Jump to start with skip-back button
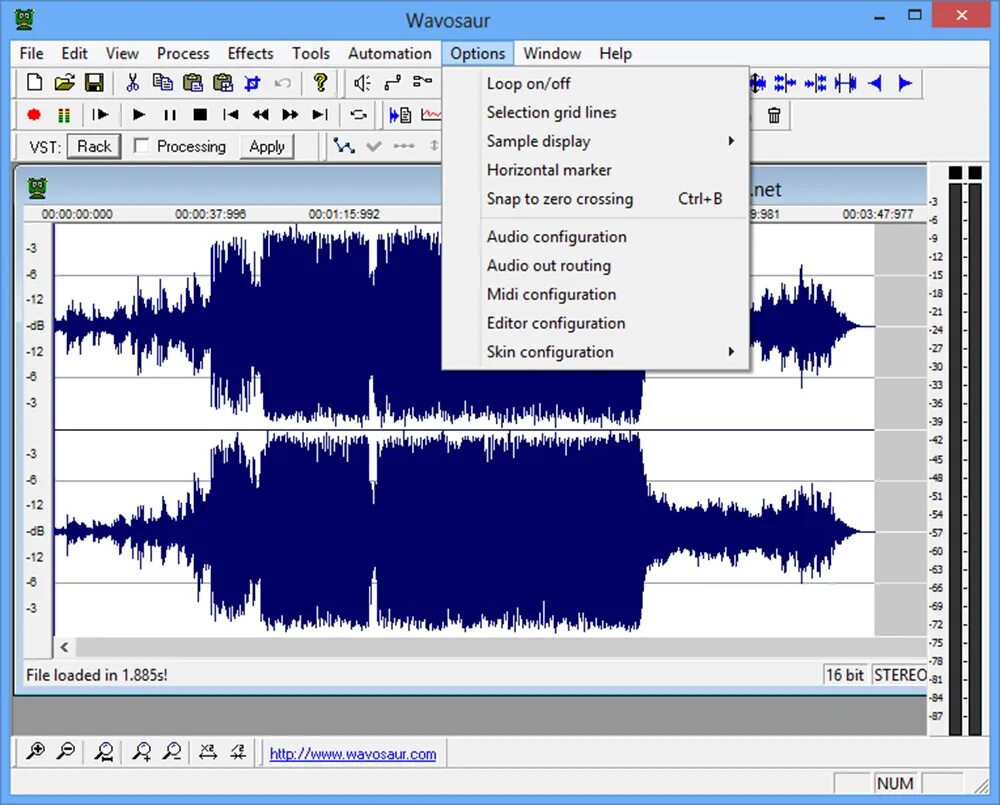 [x=231, y=115]
